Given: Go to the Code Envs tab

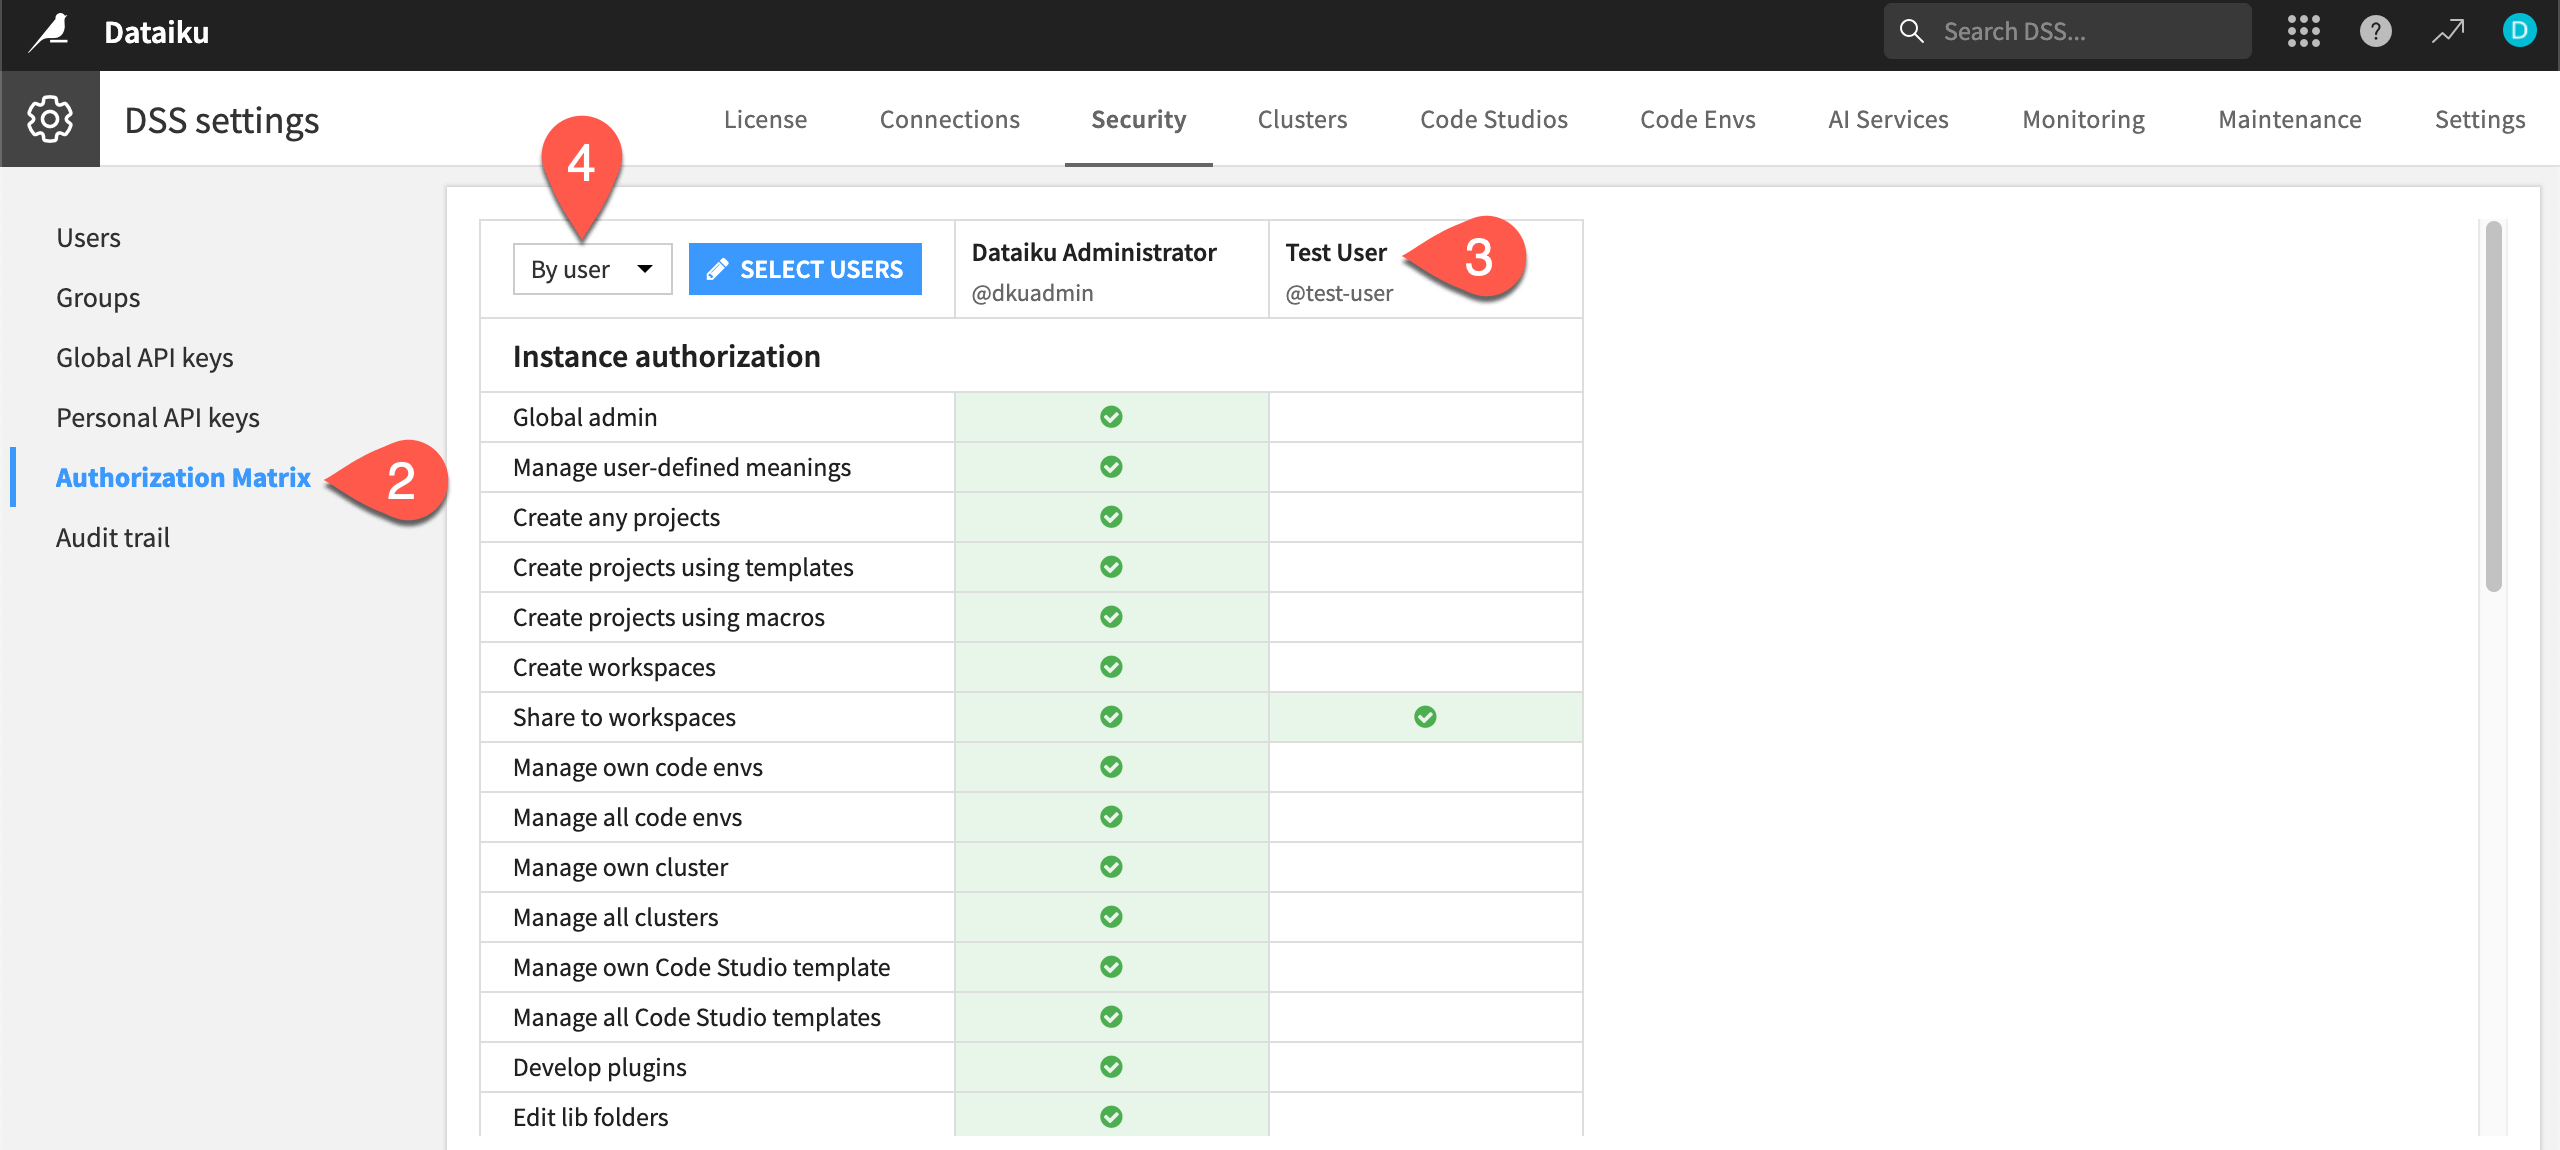Looking at the screenshot, I should 1697,119.
